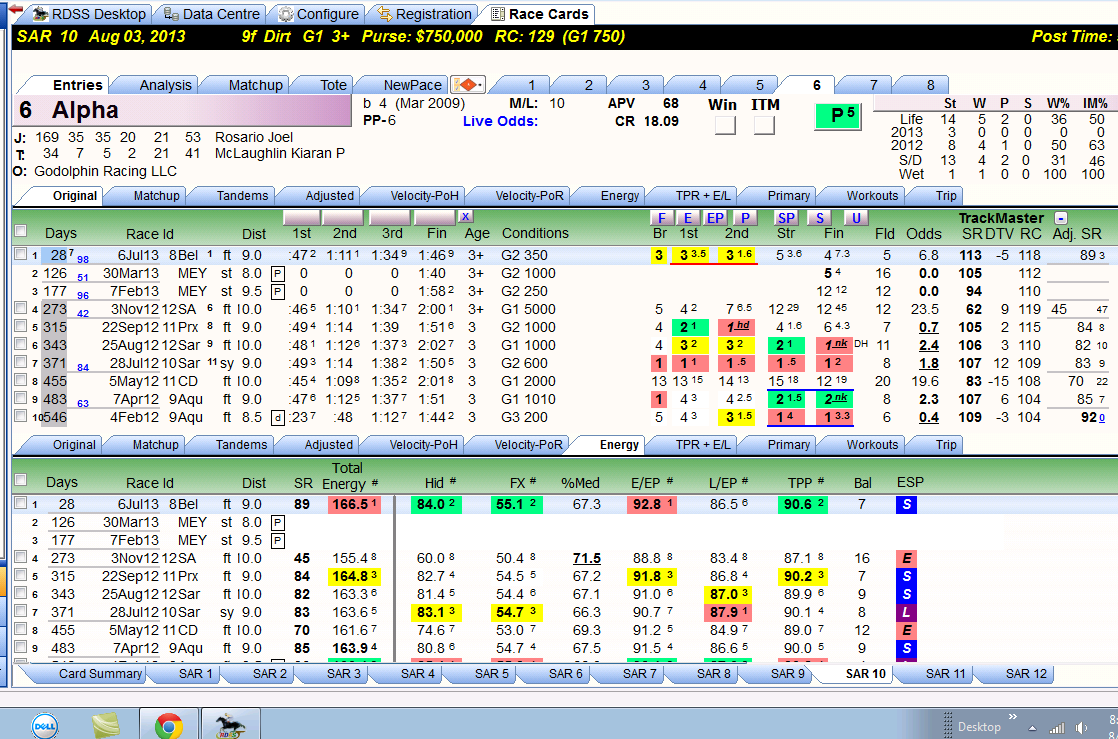Click total energy cell 166.5
The height and width of the screenshot is (739, 1118).
point(354,504)
